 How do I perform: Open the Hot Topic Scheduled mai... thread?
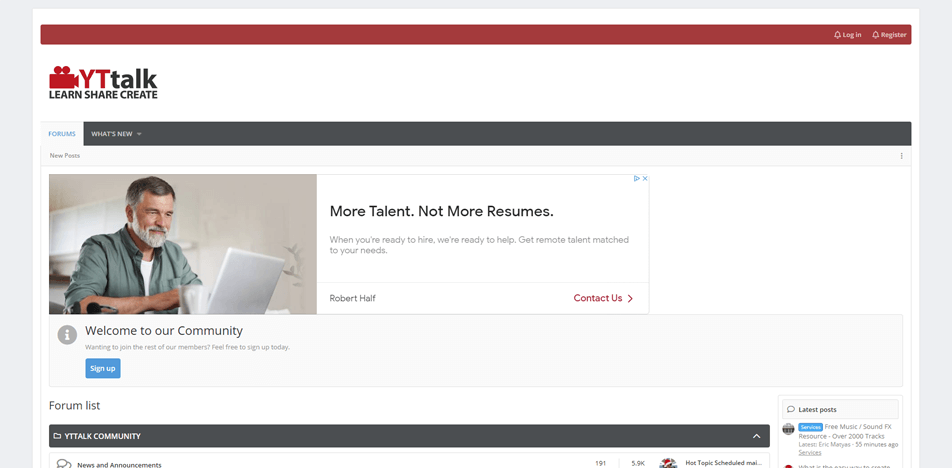tap(723, 463)
